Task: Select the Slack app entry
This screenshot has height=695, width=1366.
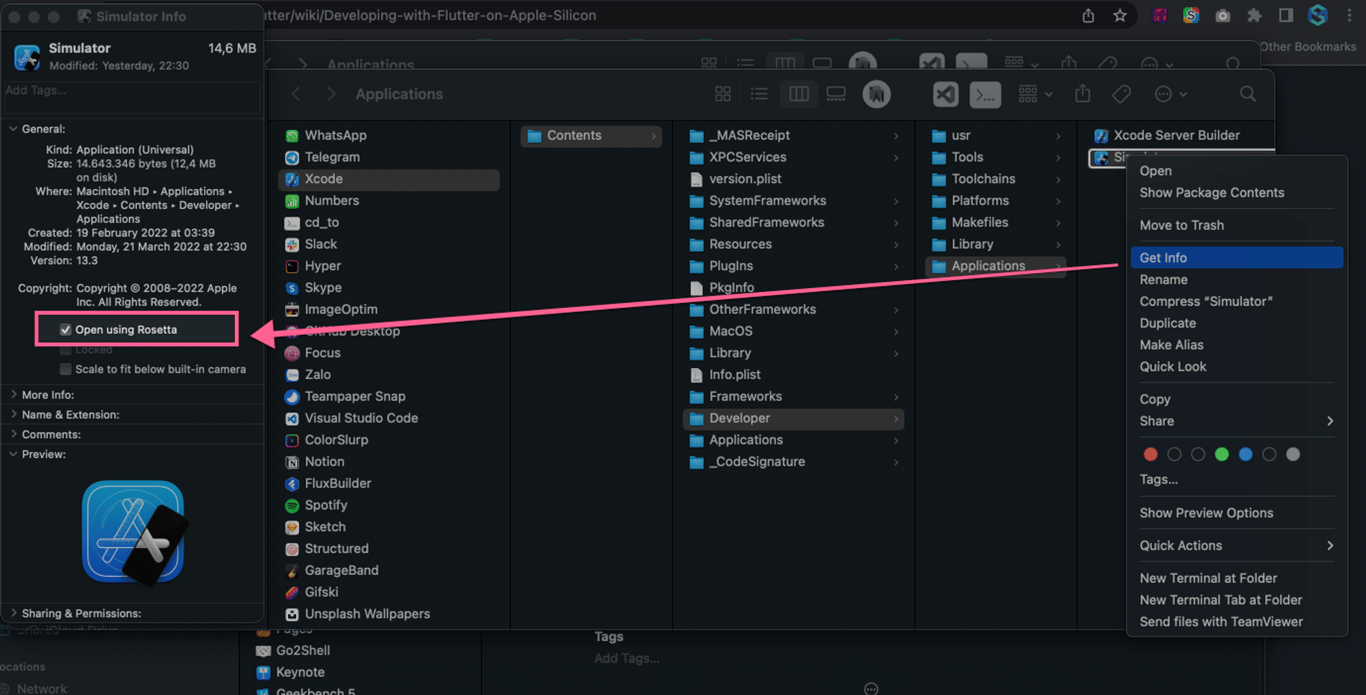Action: coord(320,244)
